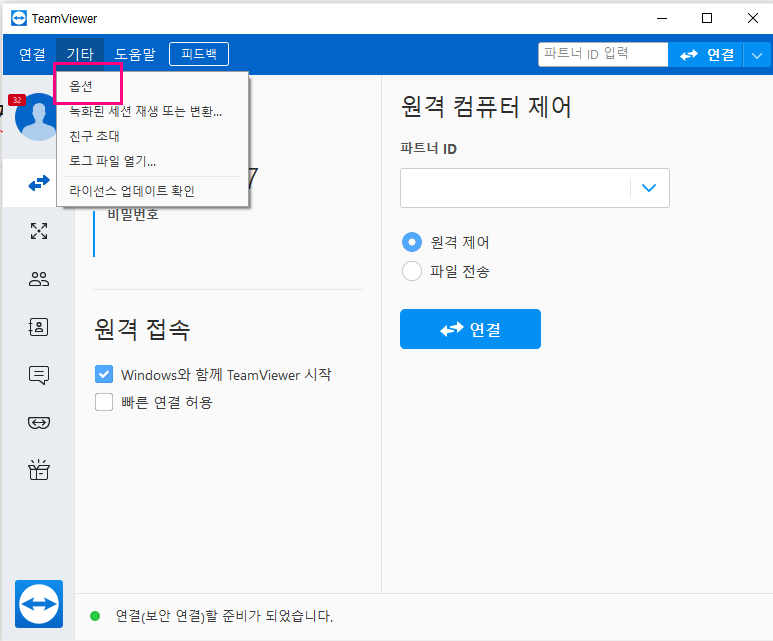
Task: Maximize the TeamViewer window
Action: pos(707,18)
